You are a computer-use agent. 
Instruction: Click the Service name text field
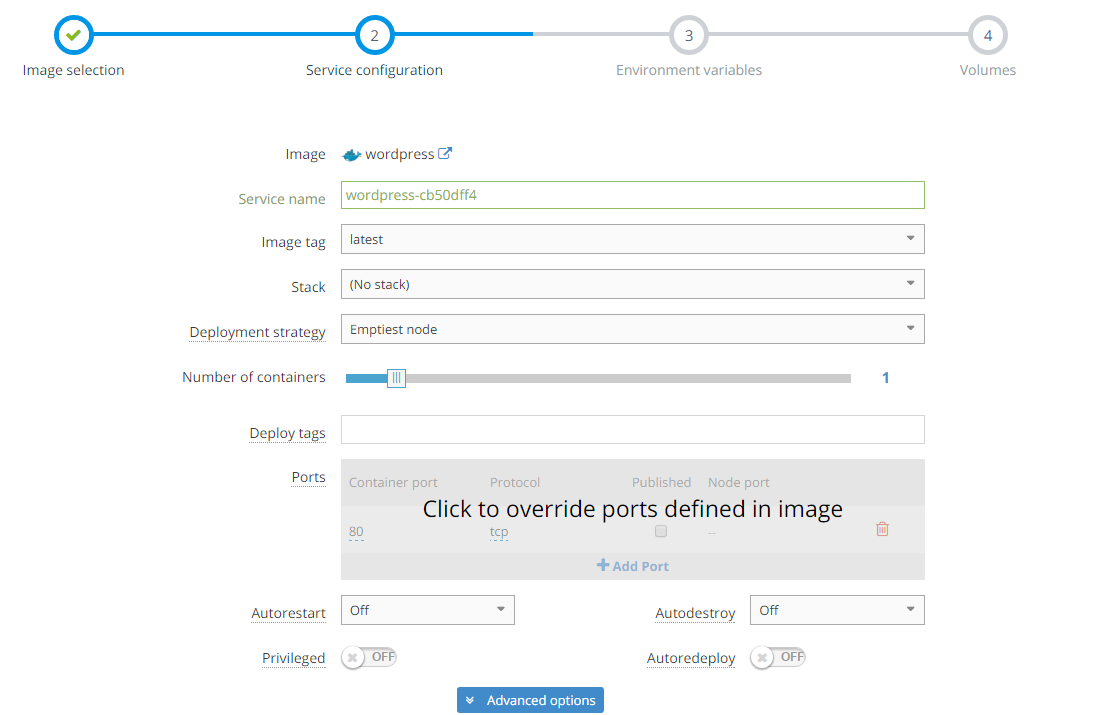pyautogui.click(x=632, y=195)
